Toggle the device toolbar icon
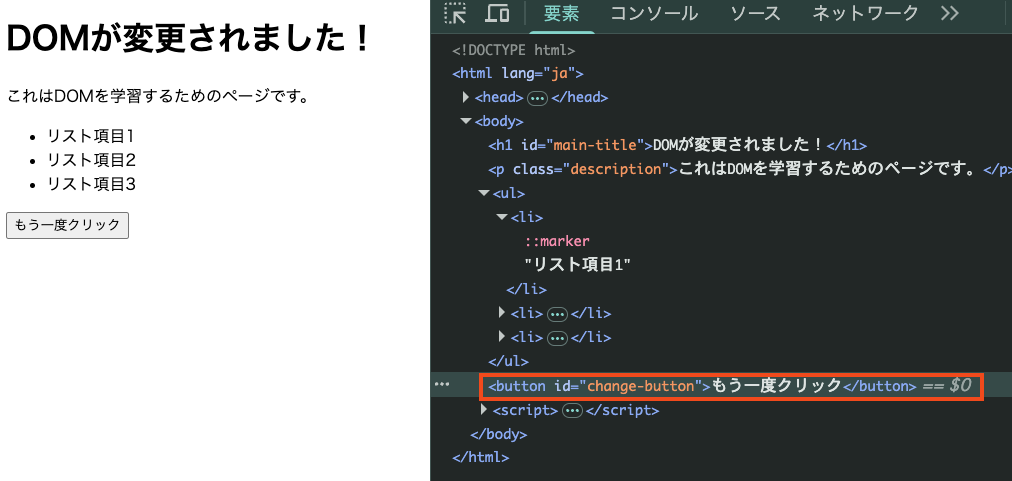 pyautogui.click(x=497, y=14)
